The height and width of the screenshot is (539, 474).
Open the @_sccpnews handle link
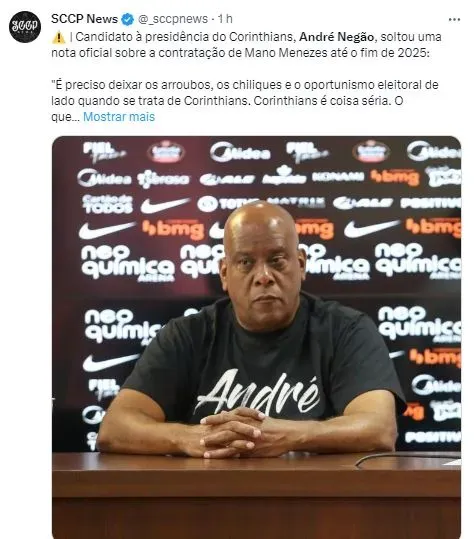coord(173,19)
